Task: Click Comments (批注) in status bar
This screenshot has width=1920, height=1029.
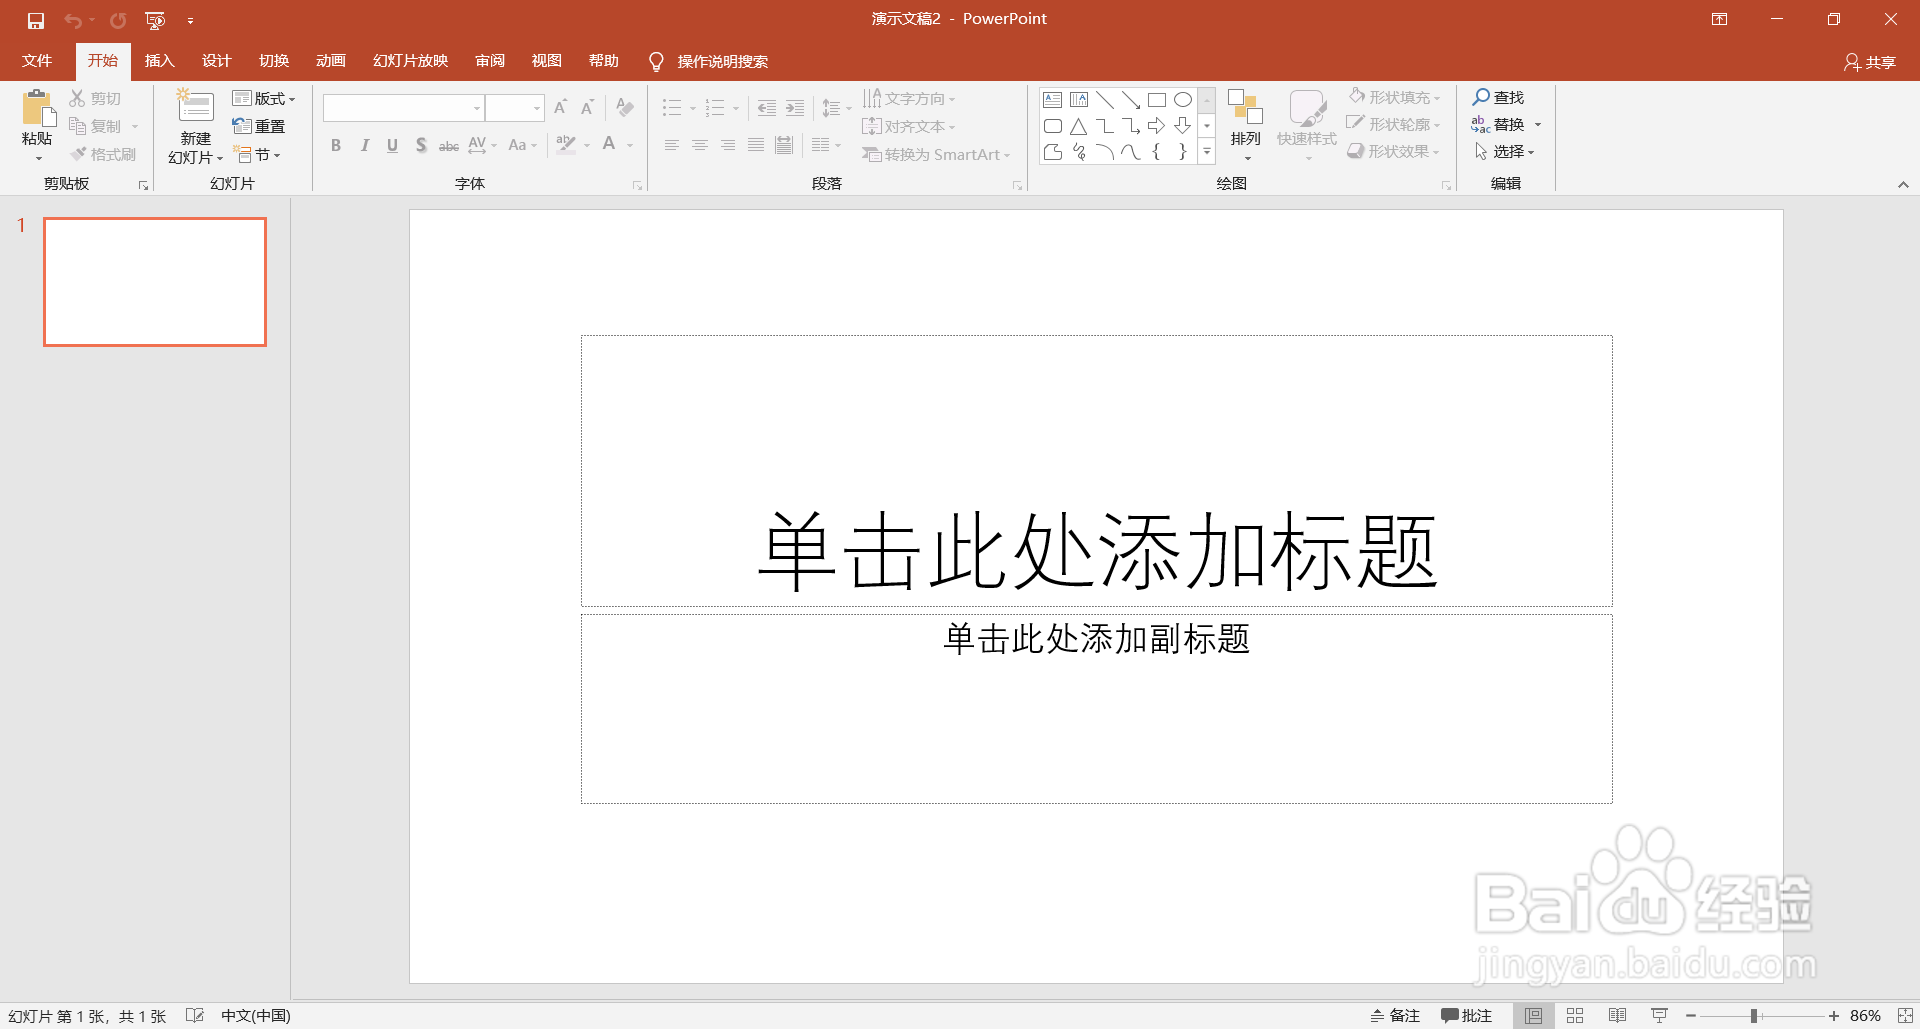Action: [1466, 1016]
